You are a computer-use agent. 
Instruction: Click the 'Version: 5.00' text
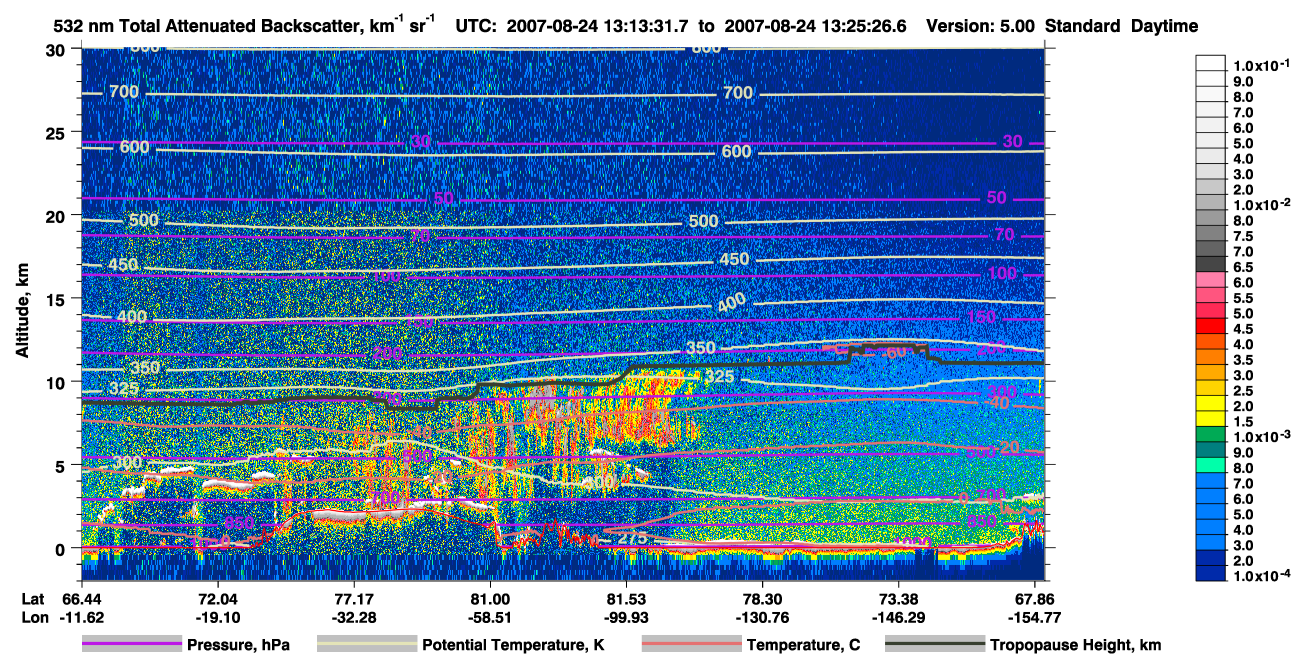pos(979,27)
